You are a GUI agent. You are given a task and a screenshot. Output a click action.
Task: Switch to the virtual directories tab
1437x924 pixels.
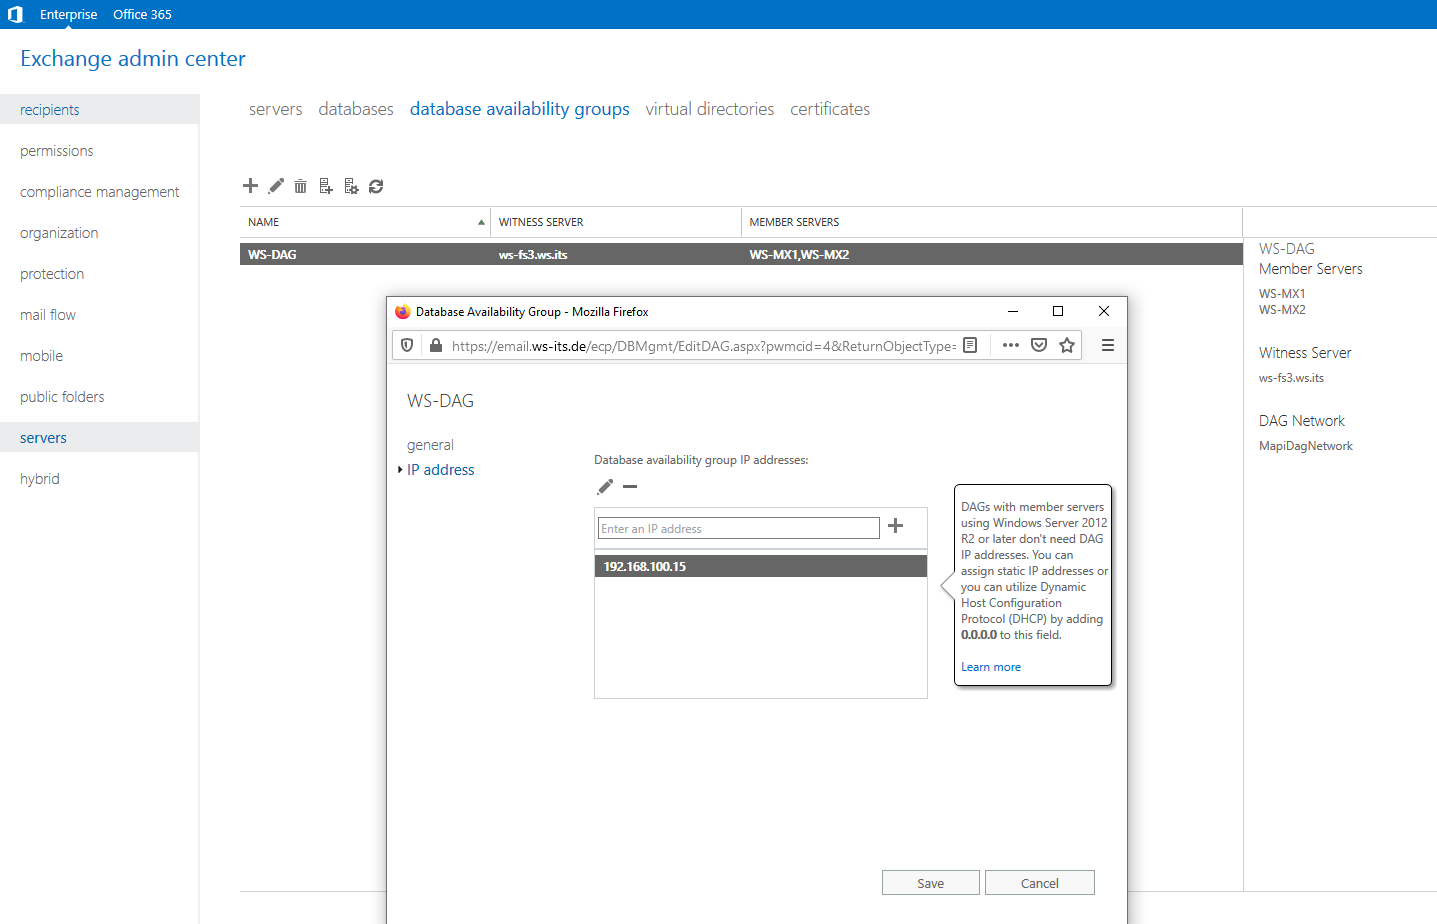(x=710, y=109)
